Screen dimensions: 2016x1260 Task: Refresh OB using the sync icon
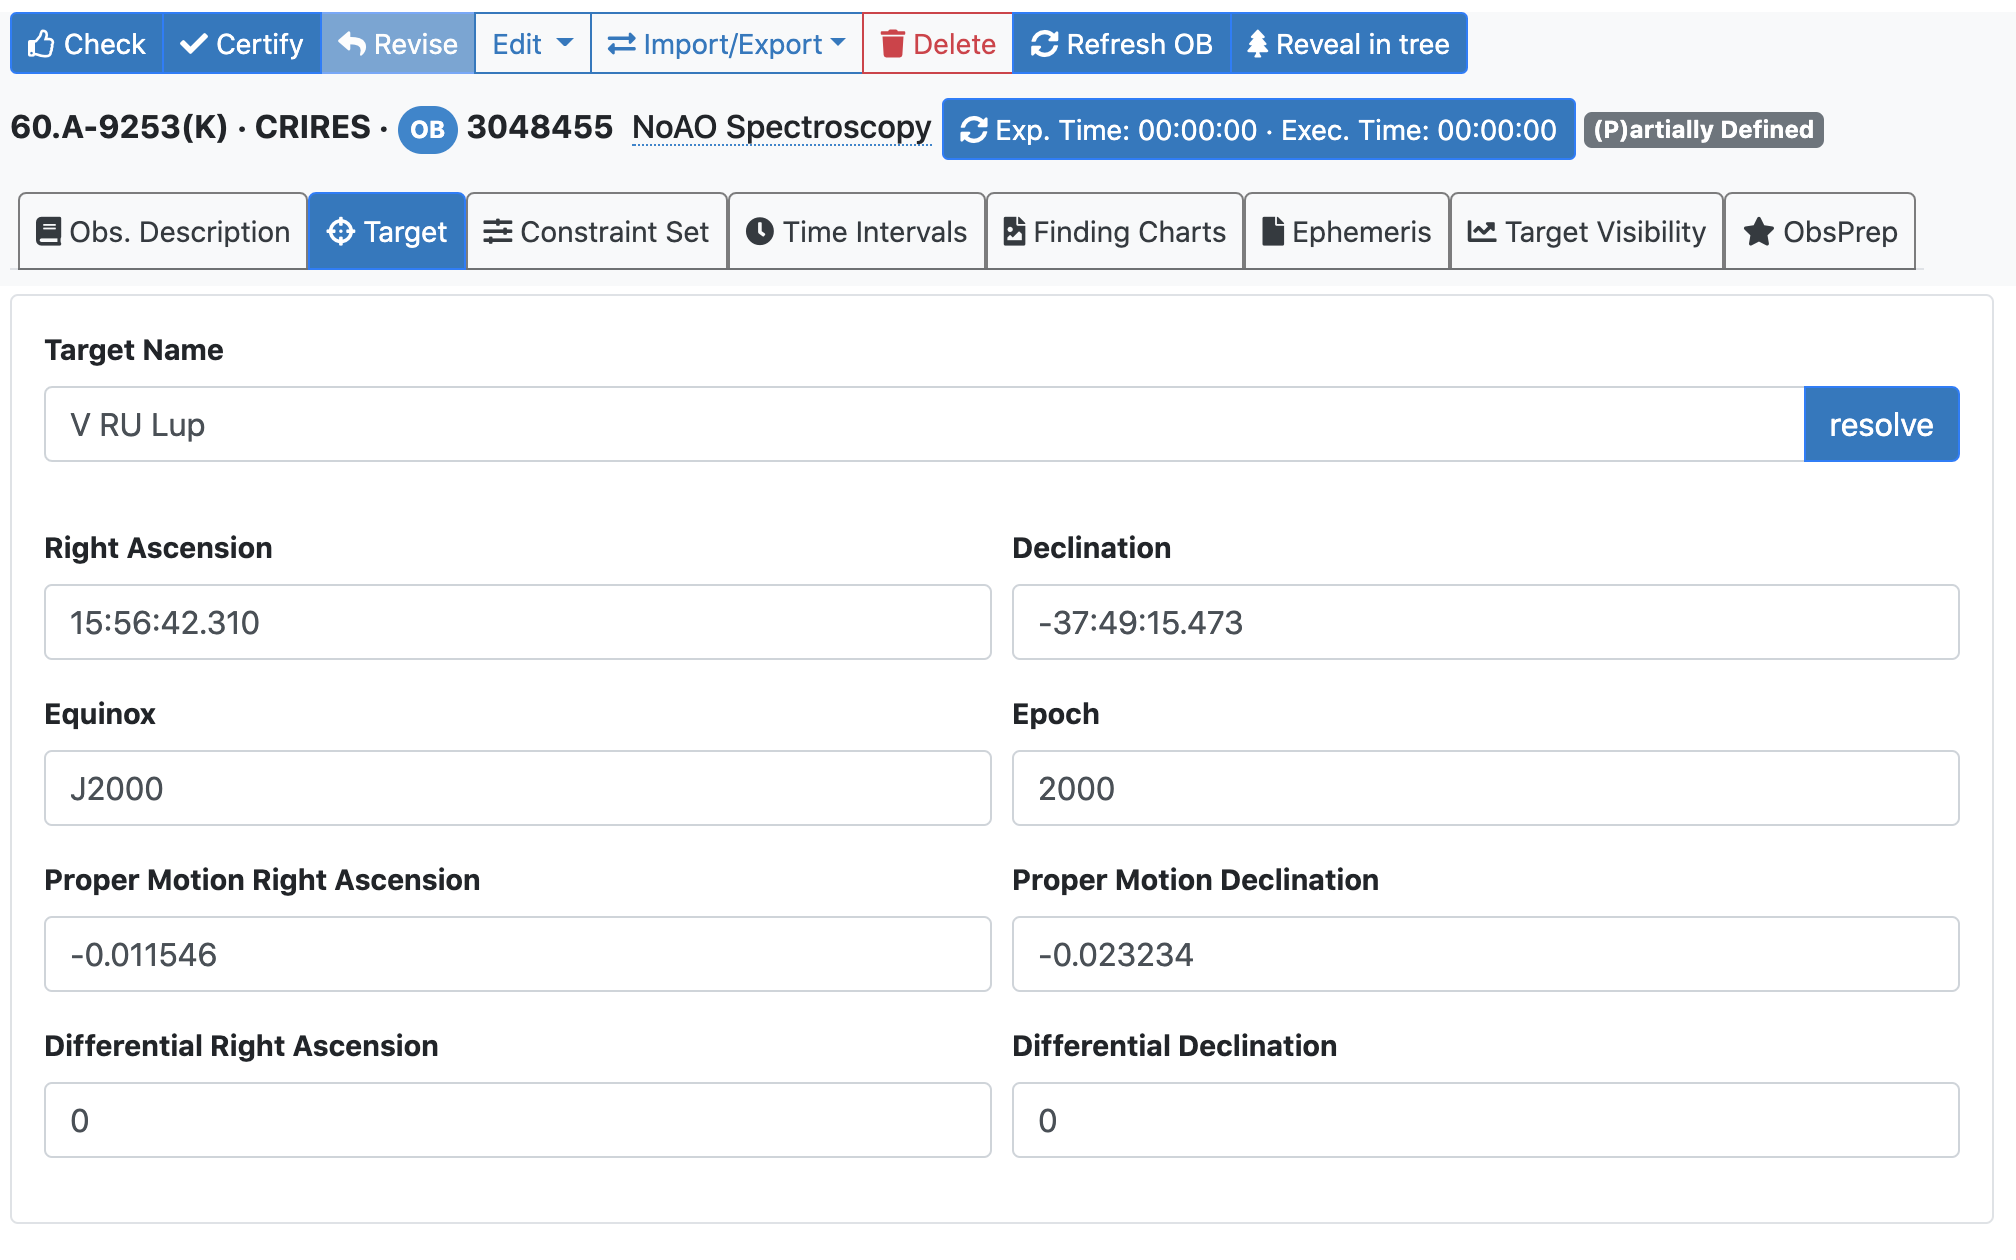pyautogui.click(x=1121, y=44)
